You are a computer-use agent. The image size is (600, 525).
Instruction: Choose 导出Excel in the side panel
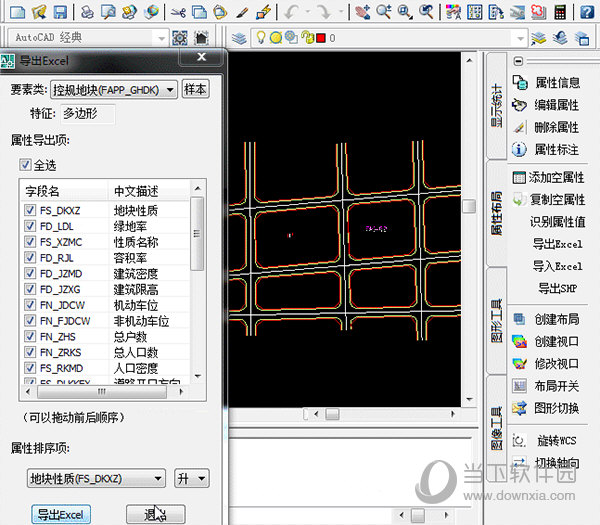pyautogui.click(x=558, y=244)
